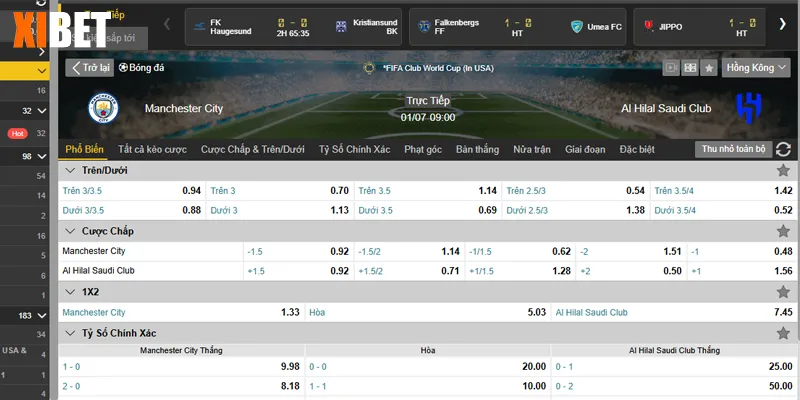Switch to the Phạt góc tab
This screenshot has height=400, width=800.
point(423,149)
